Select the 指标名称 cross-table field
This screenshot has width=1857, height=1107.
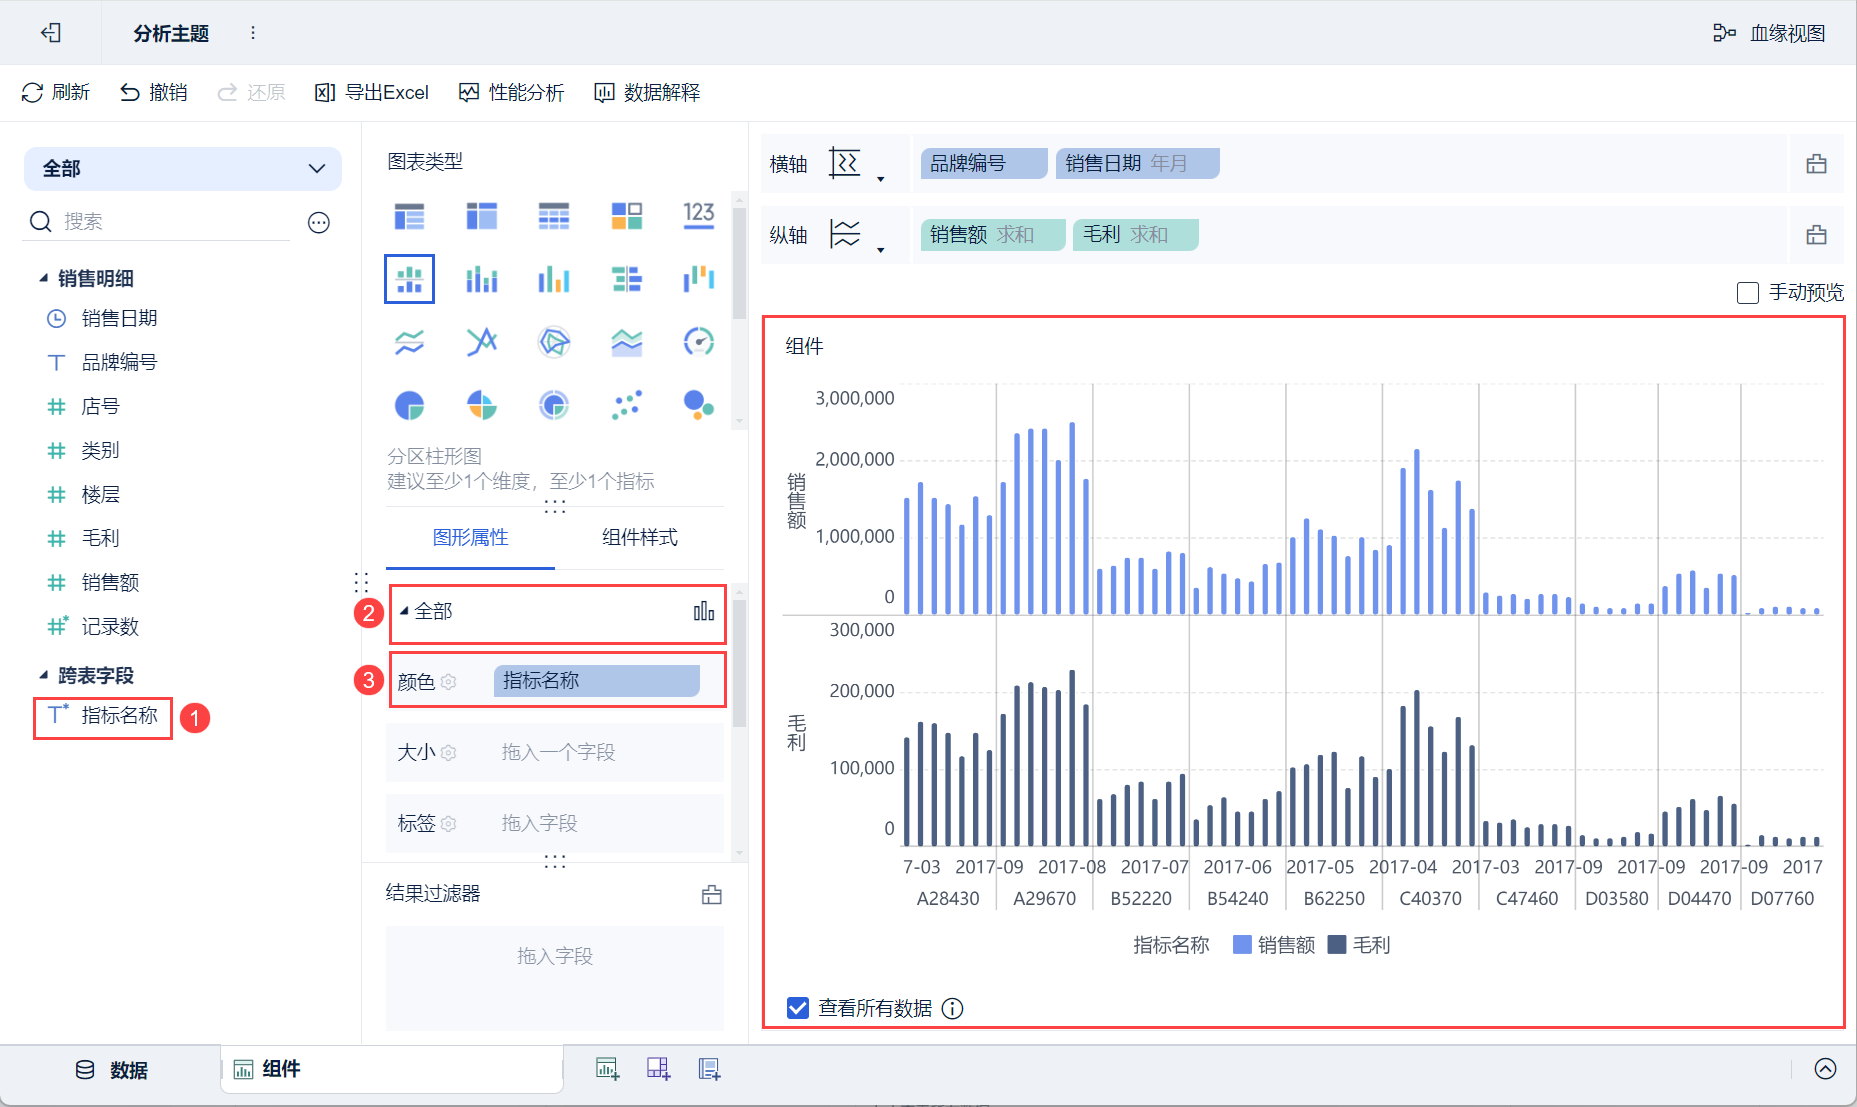103,716
